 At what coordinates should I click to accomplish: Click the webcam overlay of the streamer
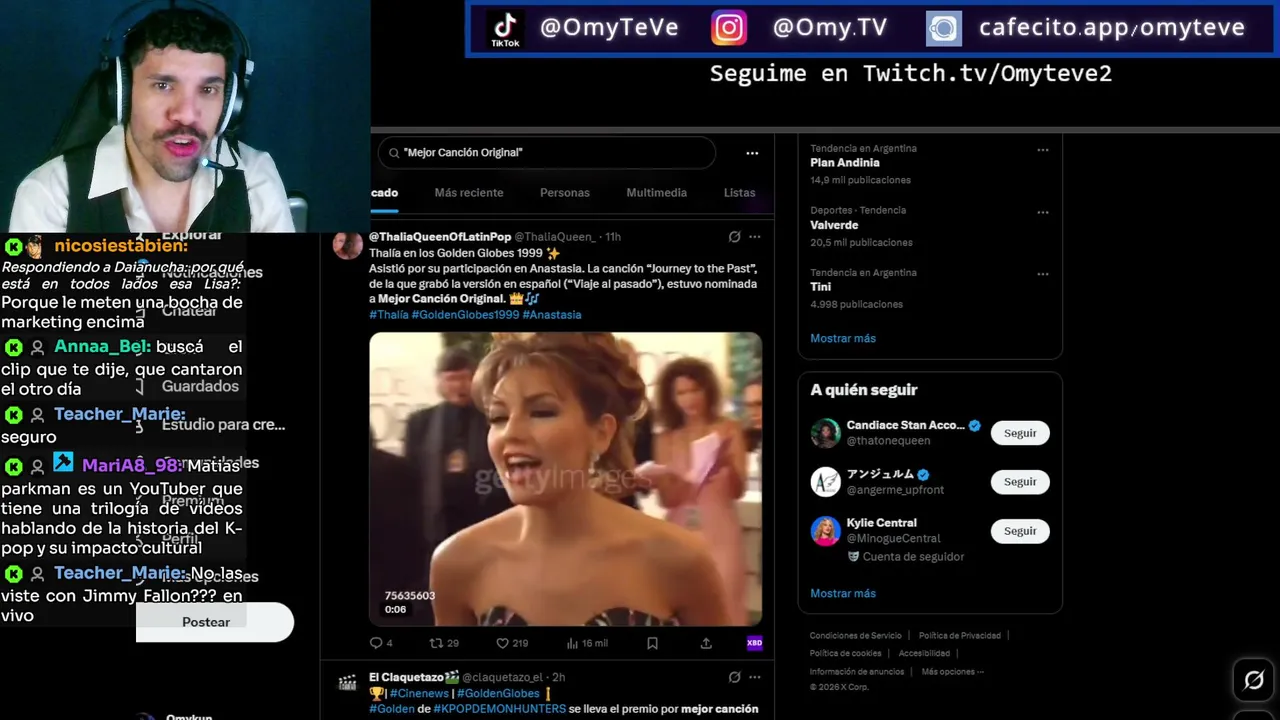tap(185, 116)
